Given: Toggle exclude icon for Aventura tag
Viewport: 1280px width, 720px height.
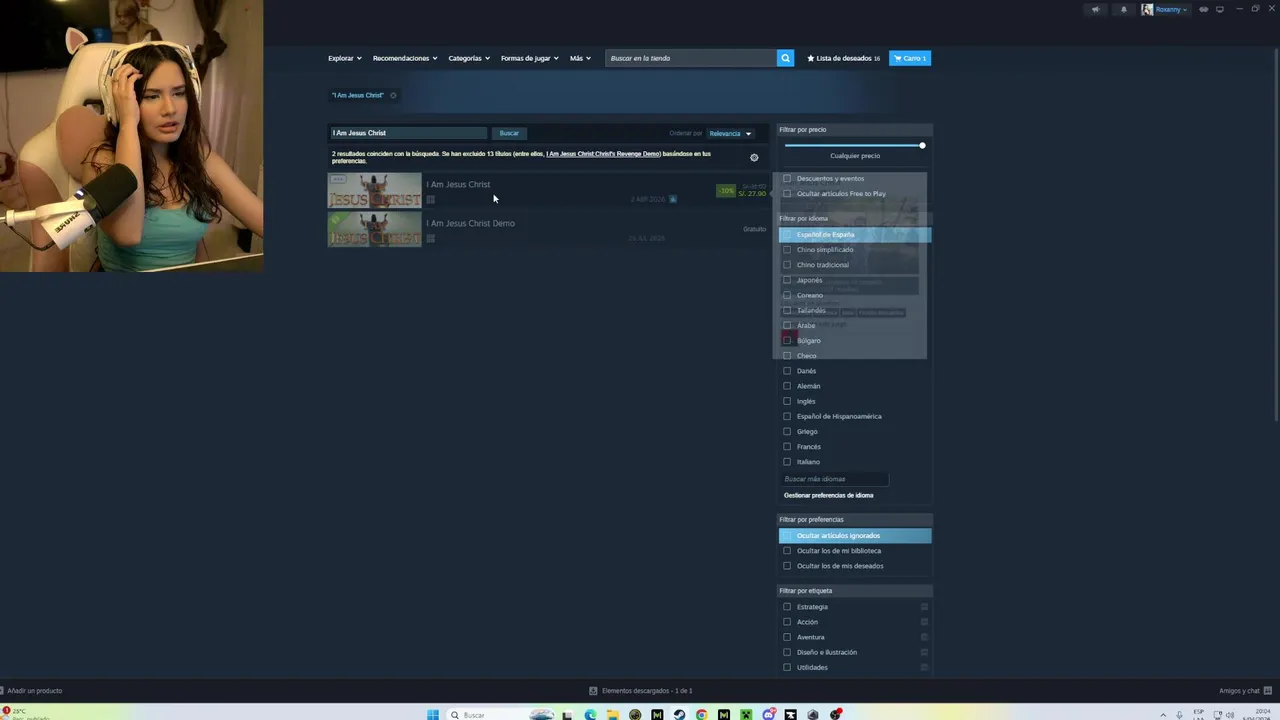Looking at the screenshot, I should coord(924,636).
